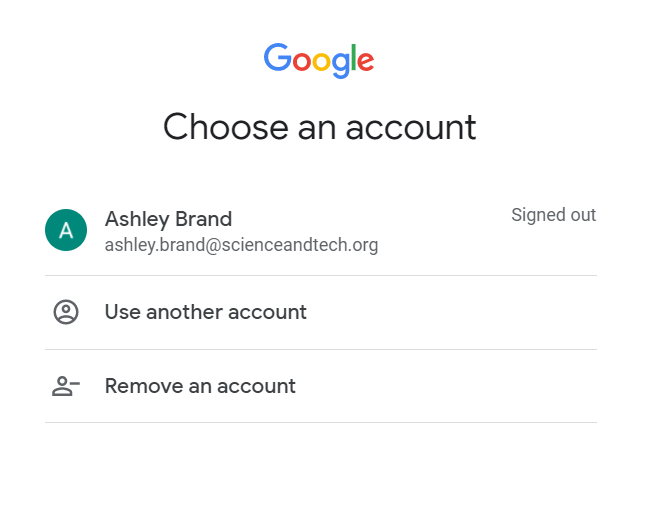Click the yellow letter o in the logo
The height and width of the screenshot is (507, 646).
coord(320,62)
